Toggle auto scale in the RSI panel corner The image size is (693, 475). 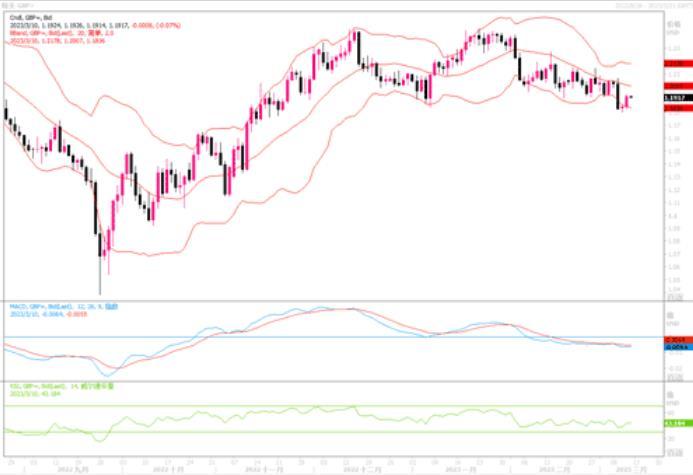[x=674, y=453]
